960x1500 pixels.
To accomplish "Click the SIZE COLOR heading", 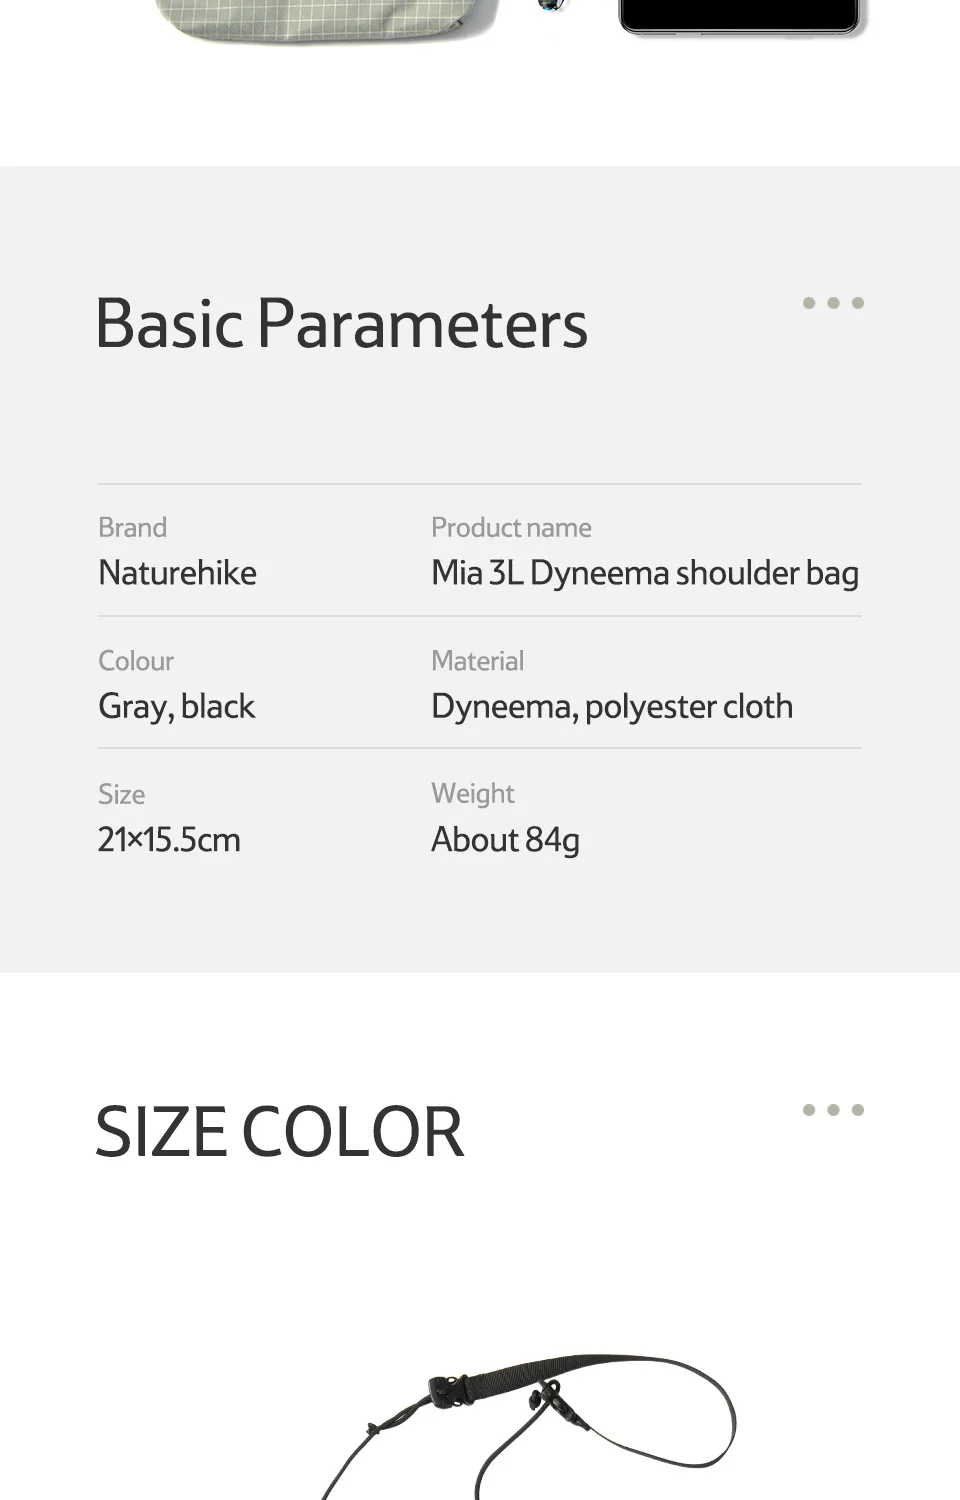I will point(280,1132).
